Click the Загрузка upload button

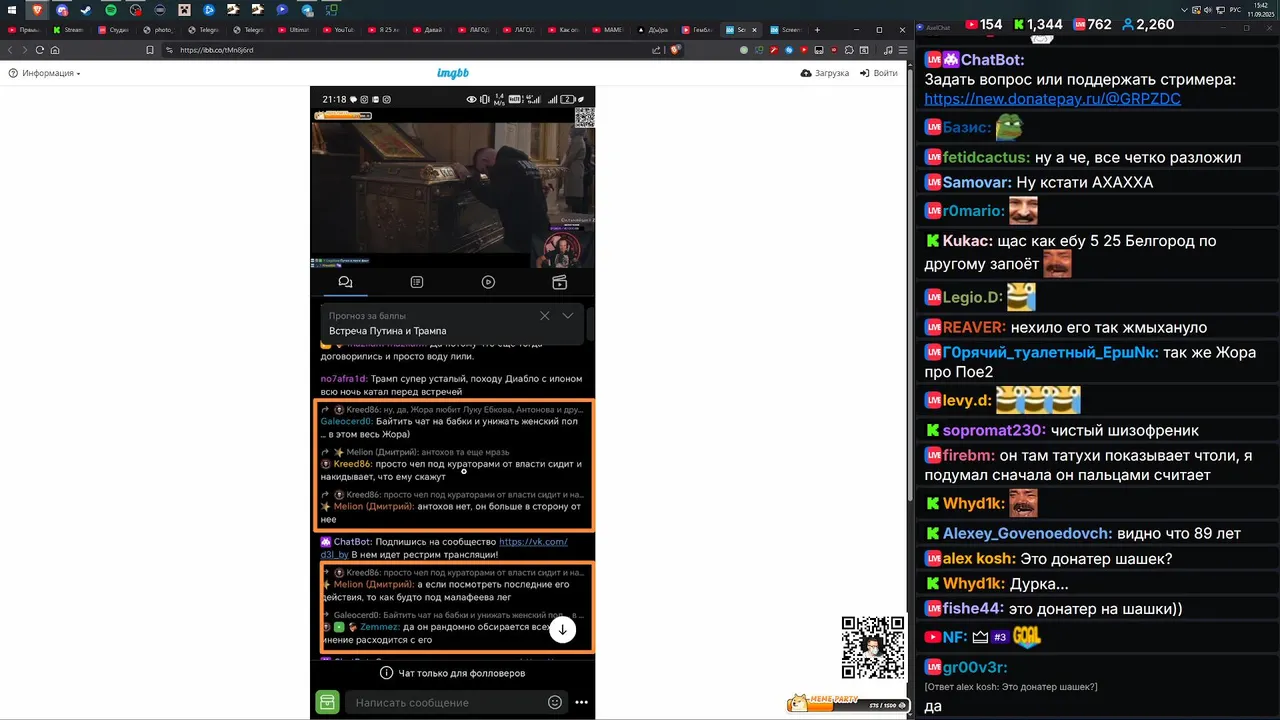[x=825, y=73]
